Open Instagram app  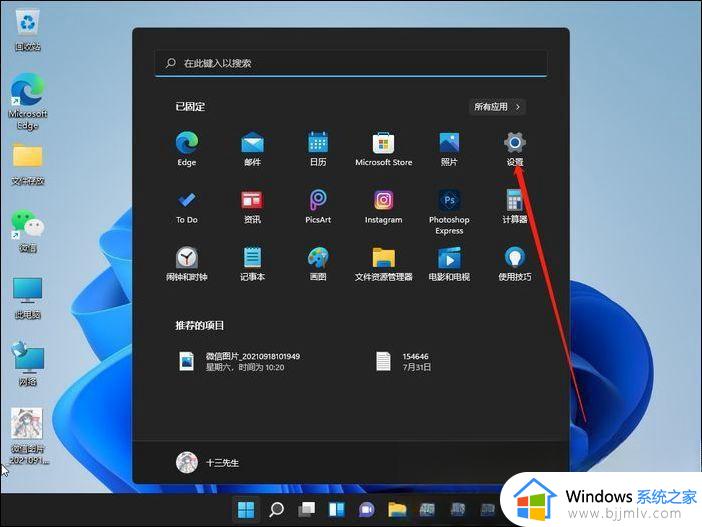point(384,207)
